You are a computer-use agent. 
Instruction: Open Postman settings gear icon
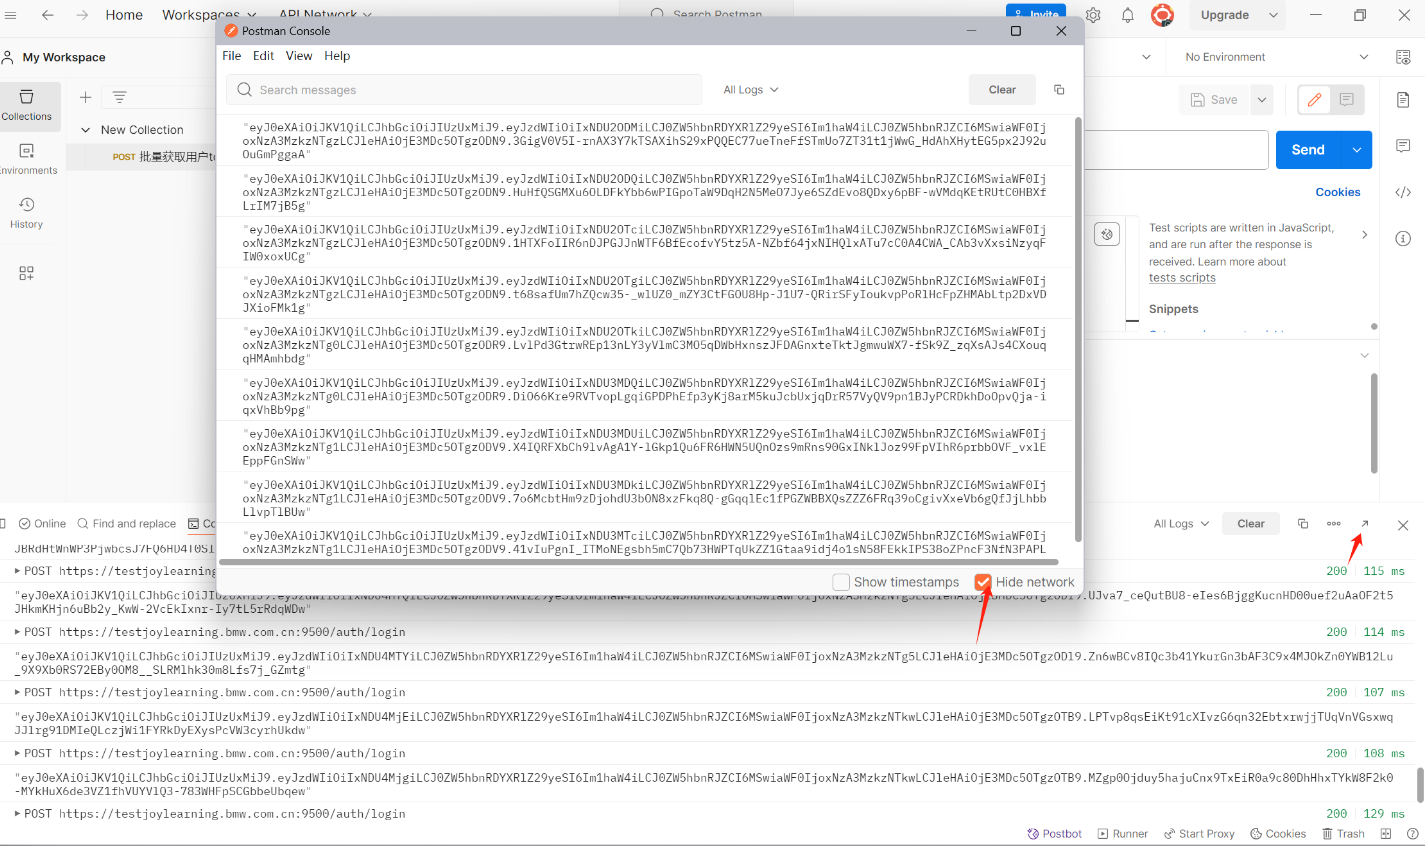(1093, 15)
